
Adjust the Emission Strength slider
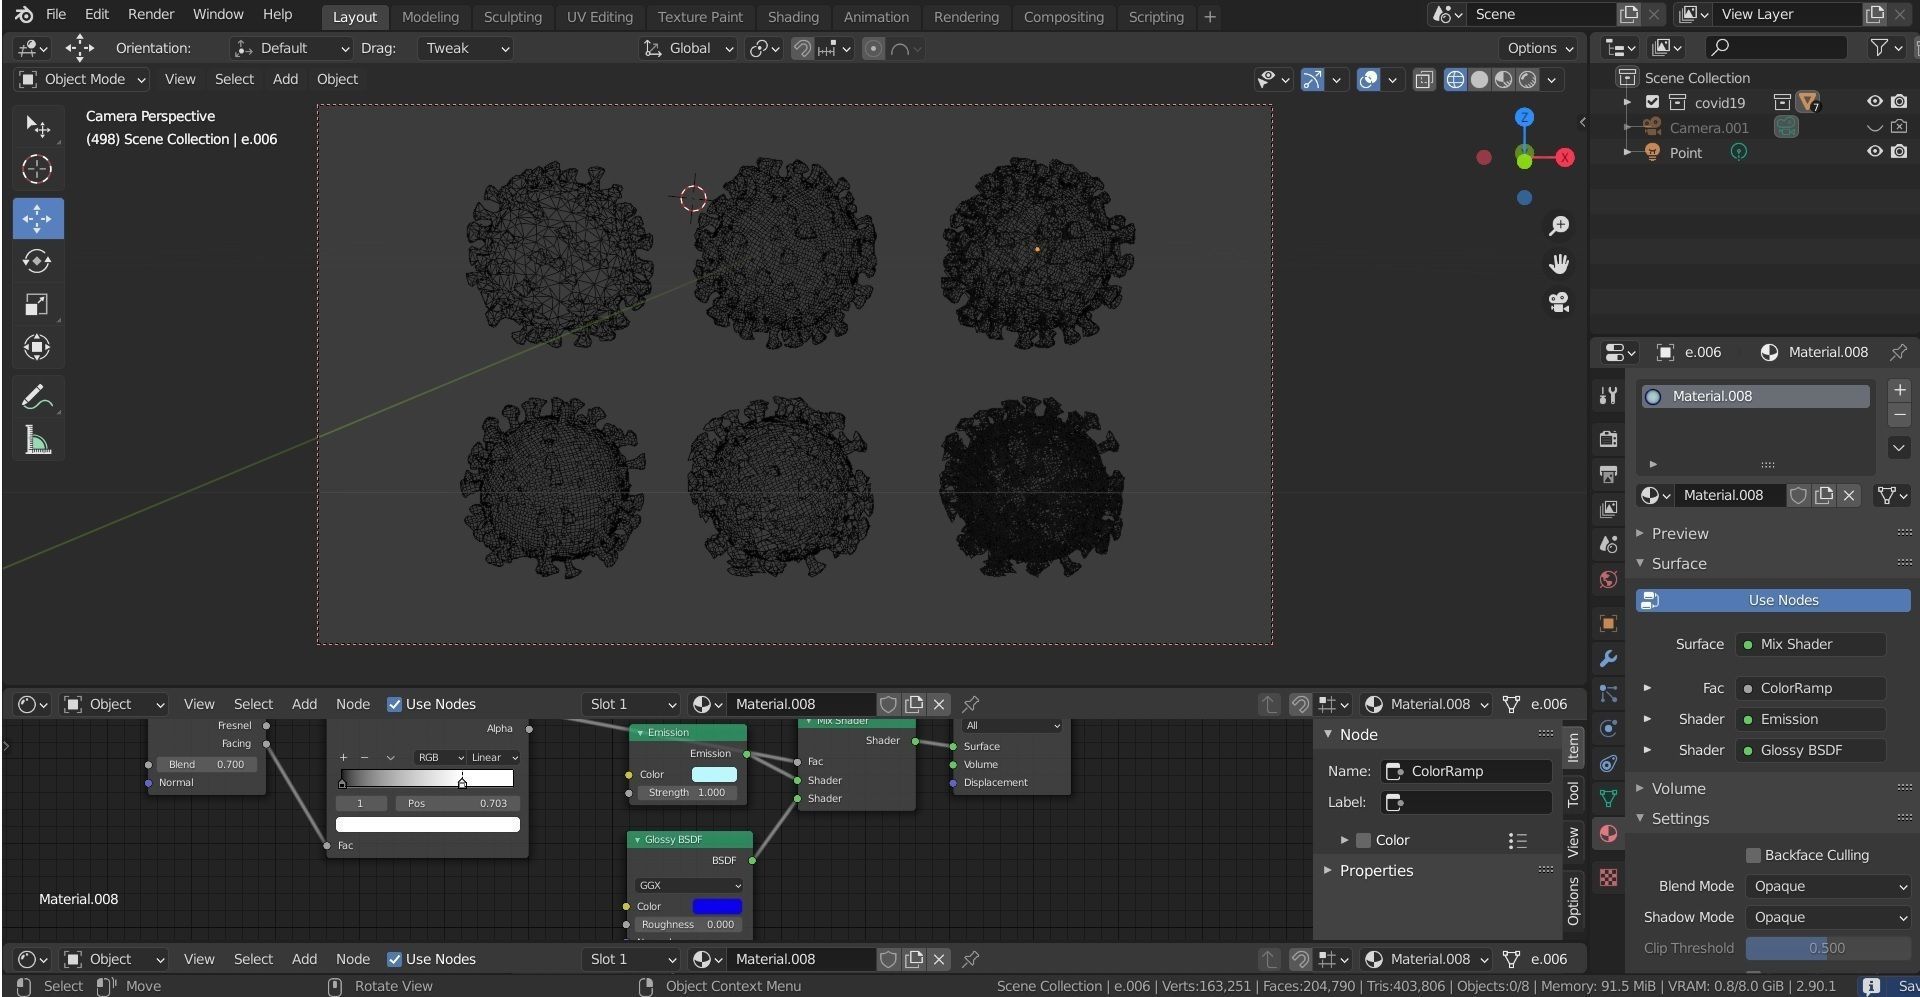[686, 792]
